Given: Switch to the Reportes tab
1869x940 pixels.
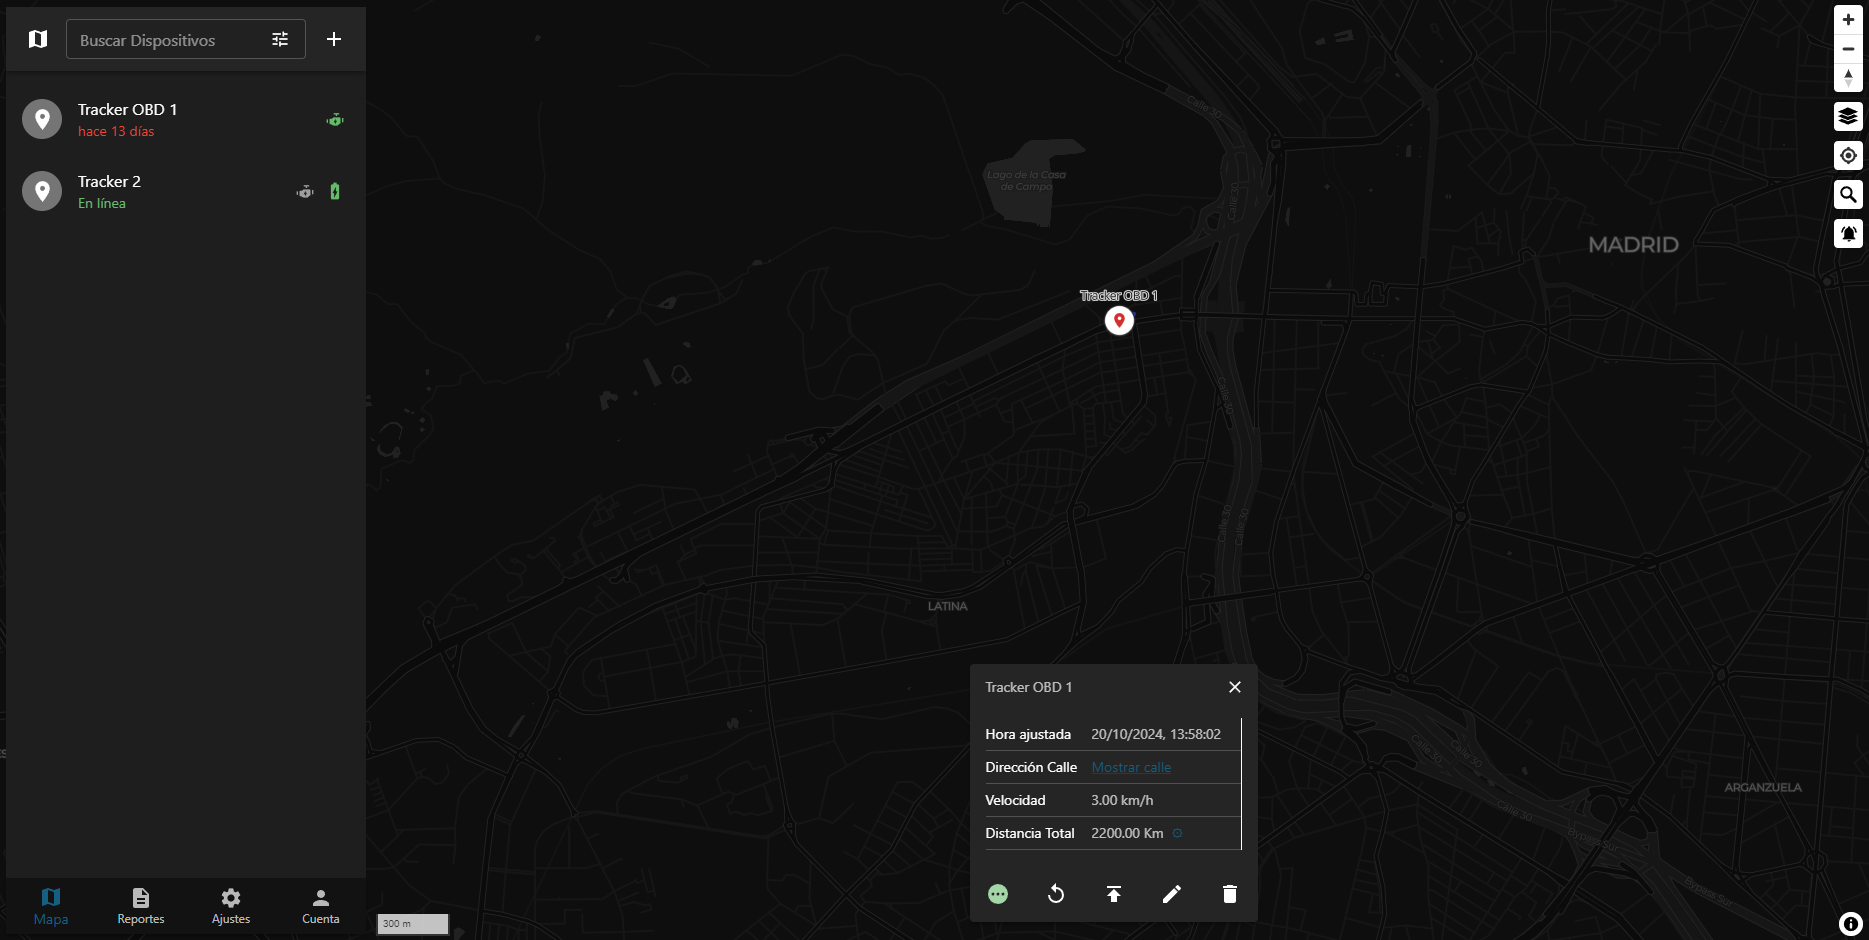Looking at the screenshot, I should tap(140, 905).
